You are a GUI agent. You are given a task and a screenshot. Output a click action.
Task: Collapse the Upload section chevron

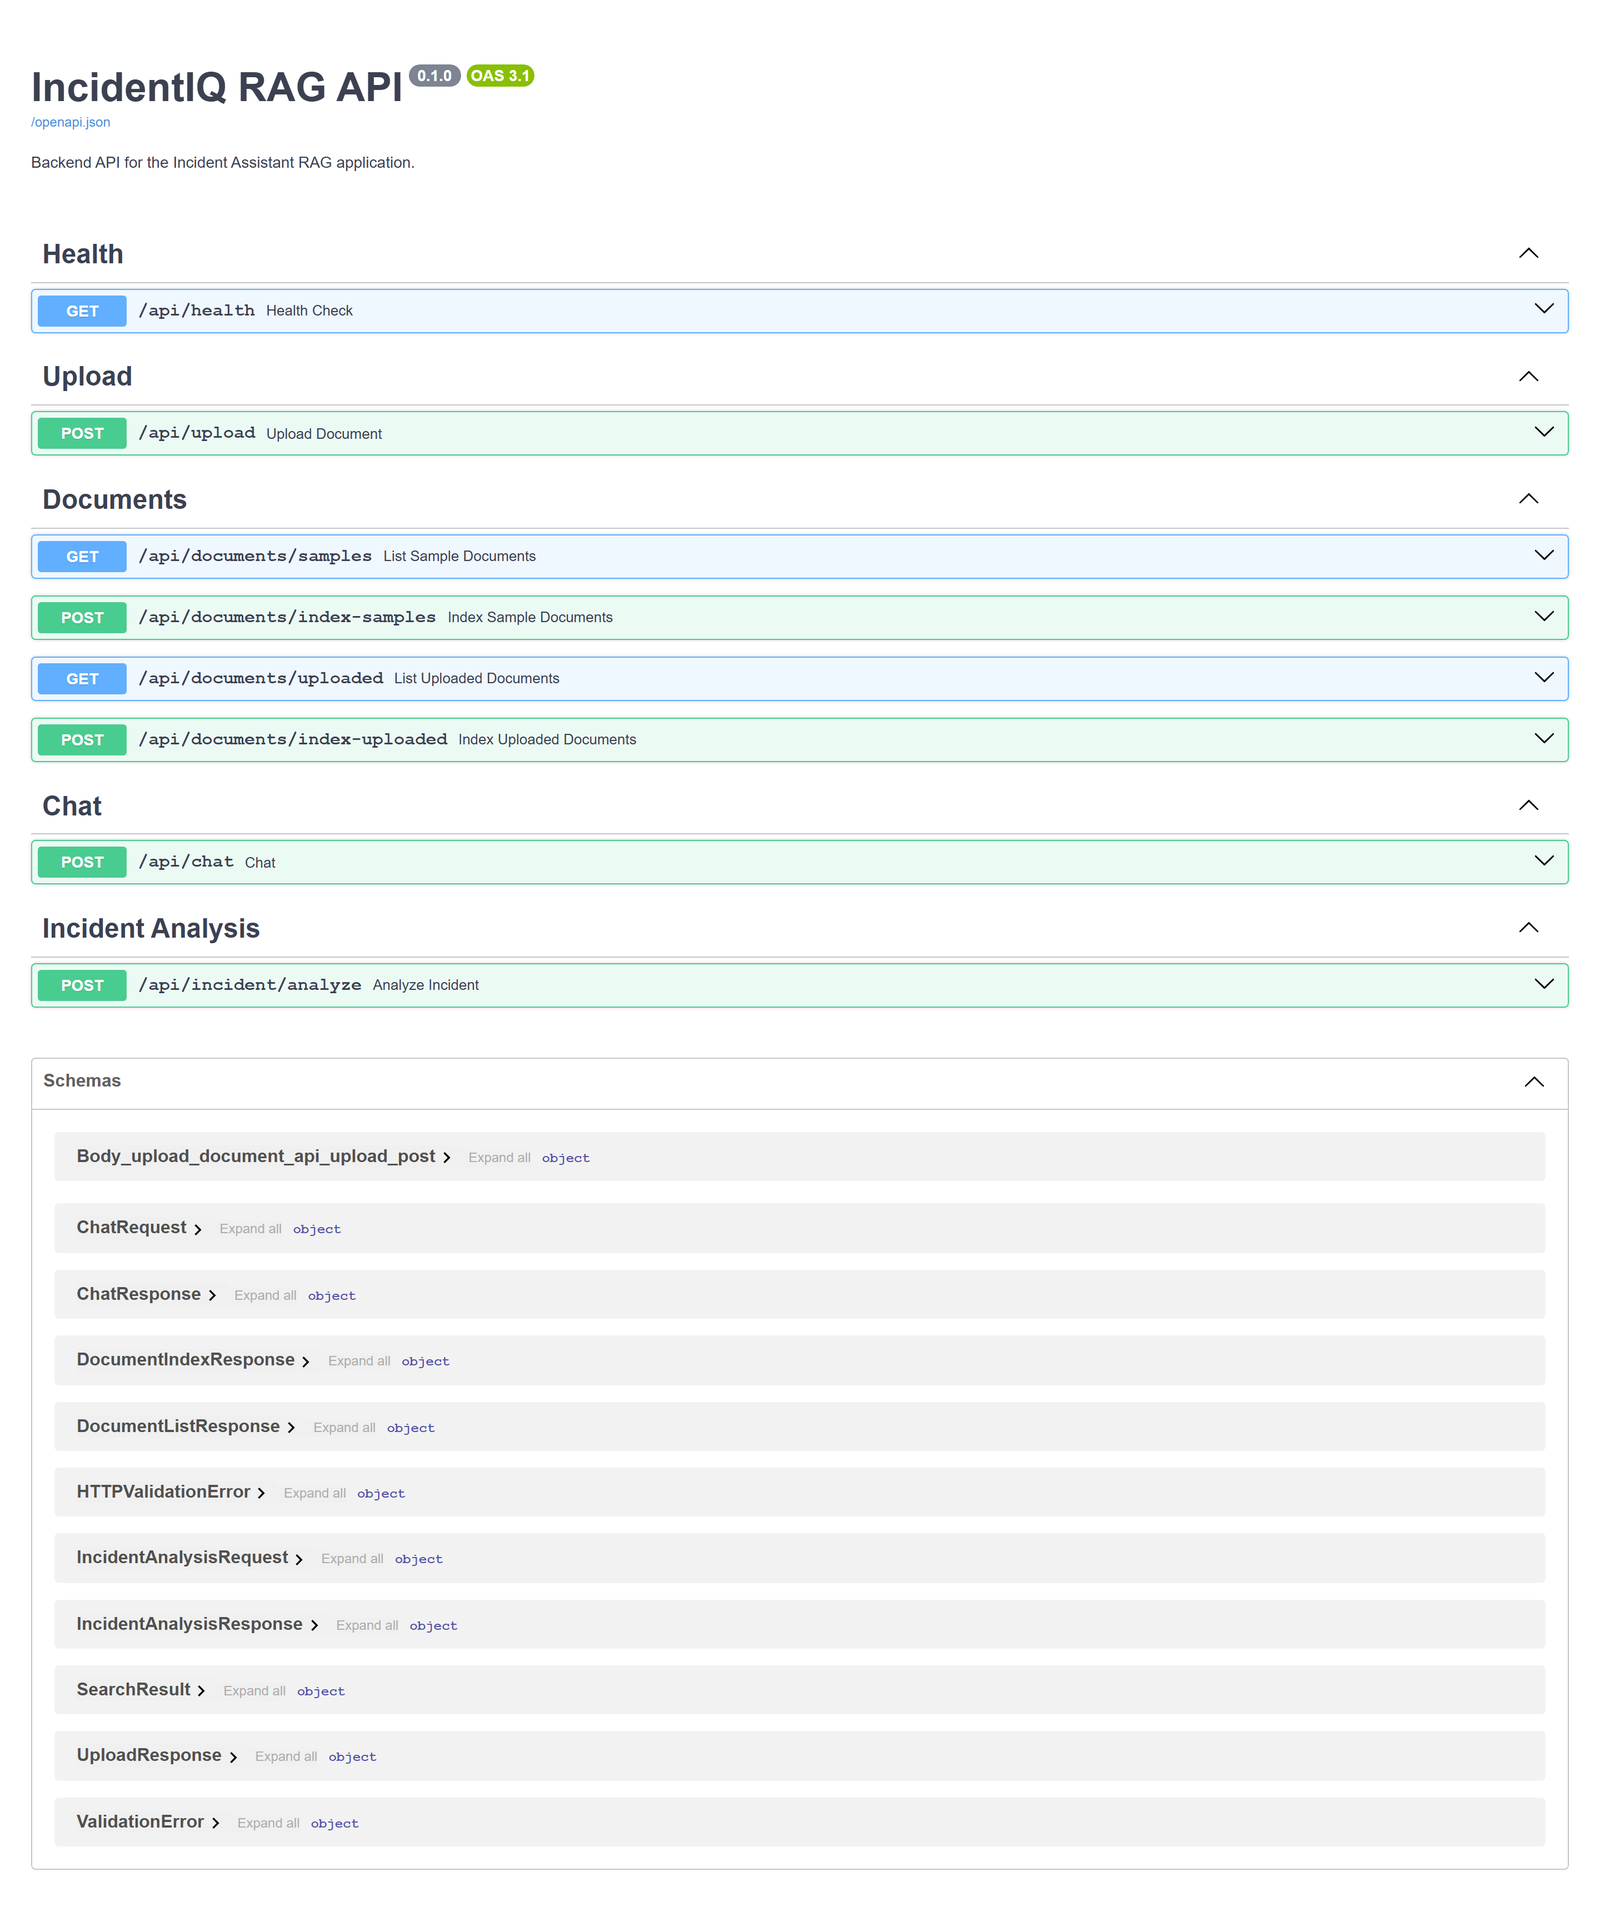(1528, 376)
